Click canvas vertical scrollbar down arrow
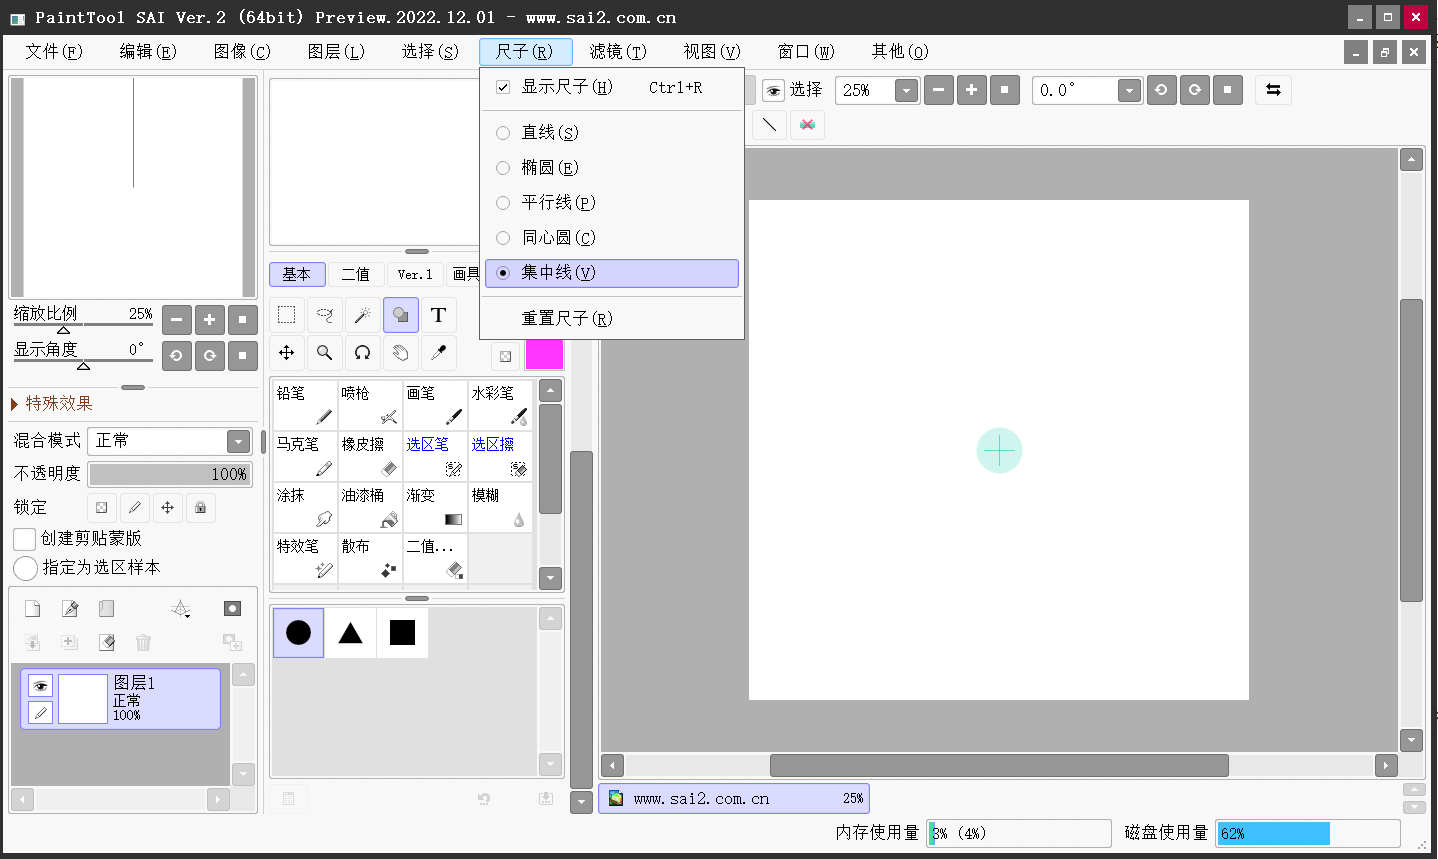The width and height of the screenshot is (1438, 859). 1411,740
